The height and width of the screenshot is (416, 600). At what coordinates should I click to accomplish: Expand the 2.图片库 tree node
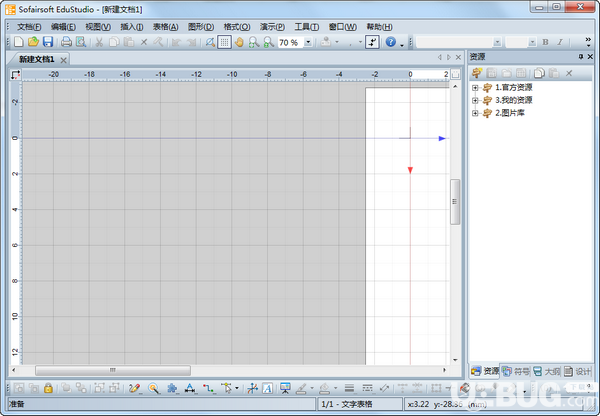point(475,113)
